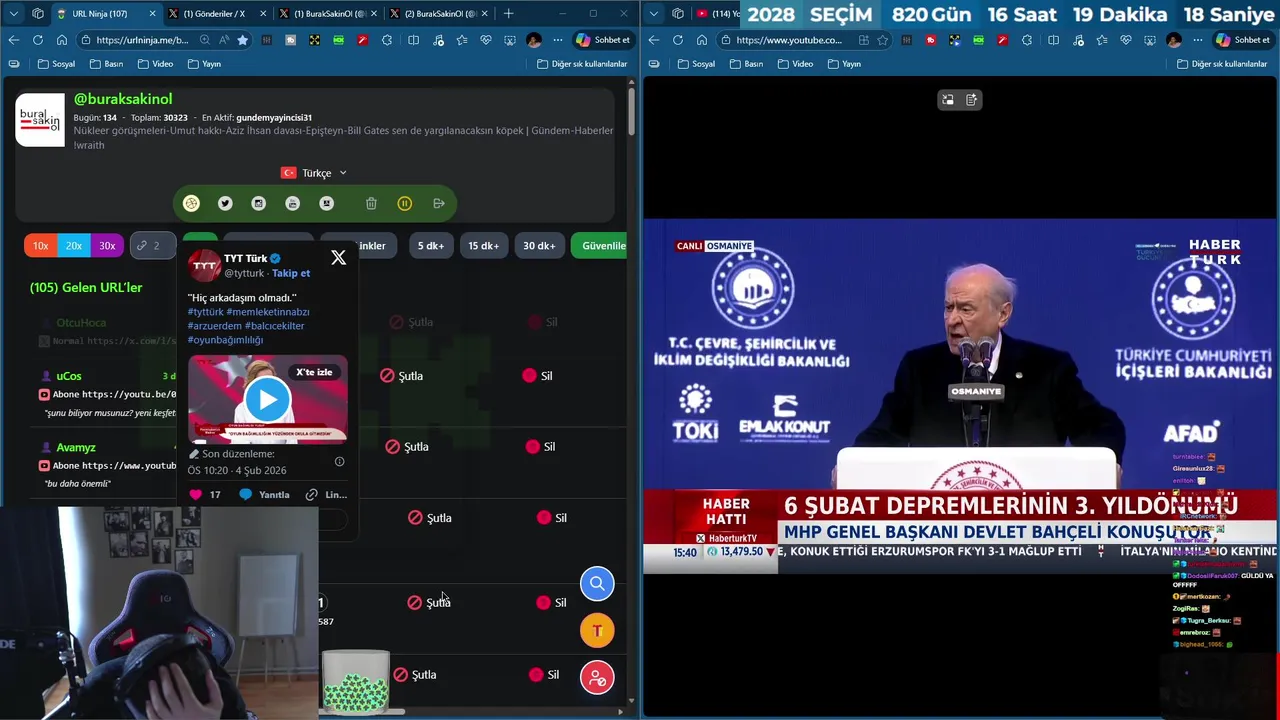Screen dimensions: 1280x720
Task: Filter by YouTube icon in green toolbar
Action: pyautogui.click(x=292, y=203)
